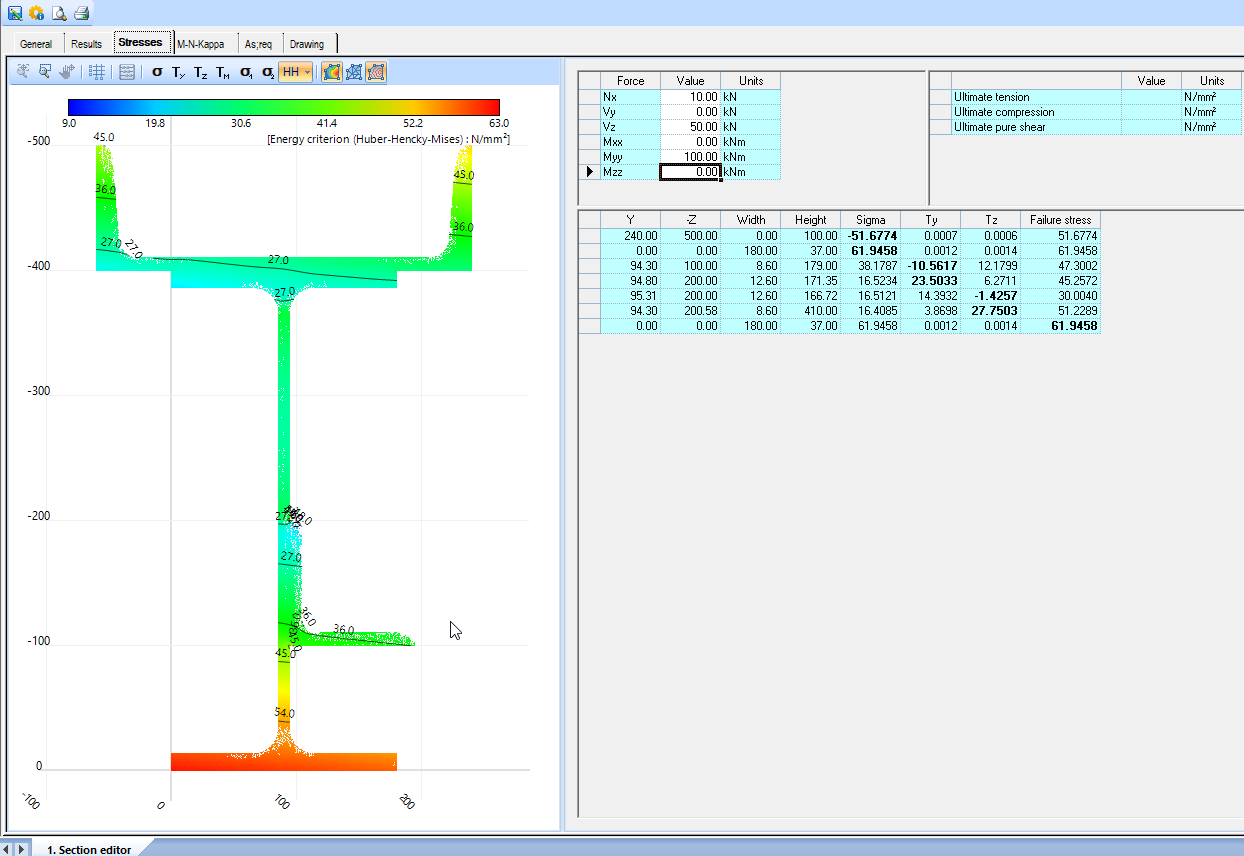
Task: Show shear stress Tz
Action: [201, 72]
